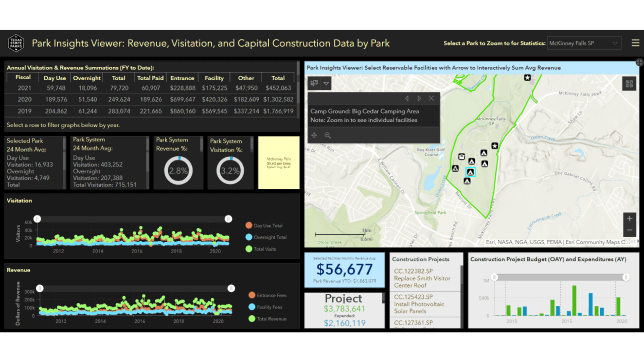
Task: Click the leftmost campground tent marker
Action: (455, 168)
